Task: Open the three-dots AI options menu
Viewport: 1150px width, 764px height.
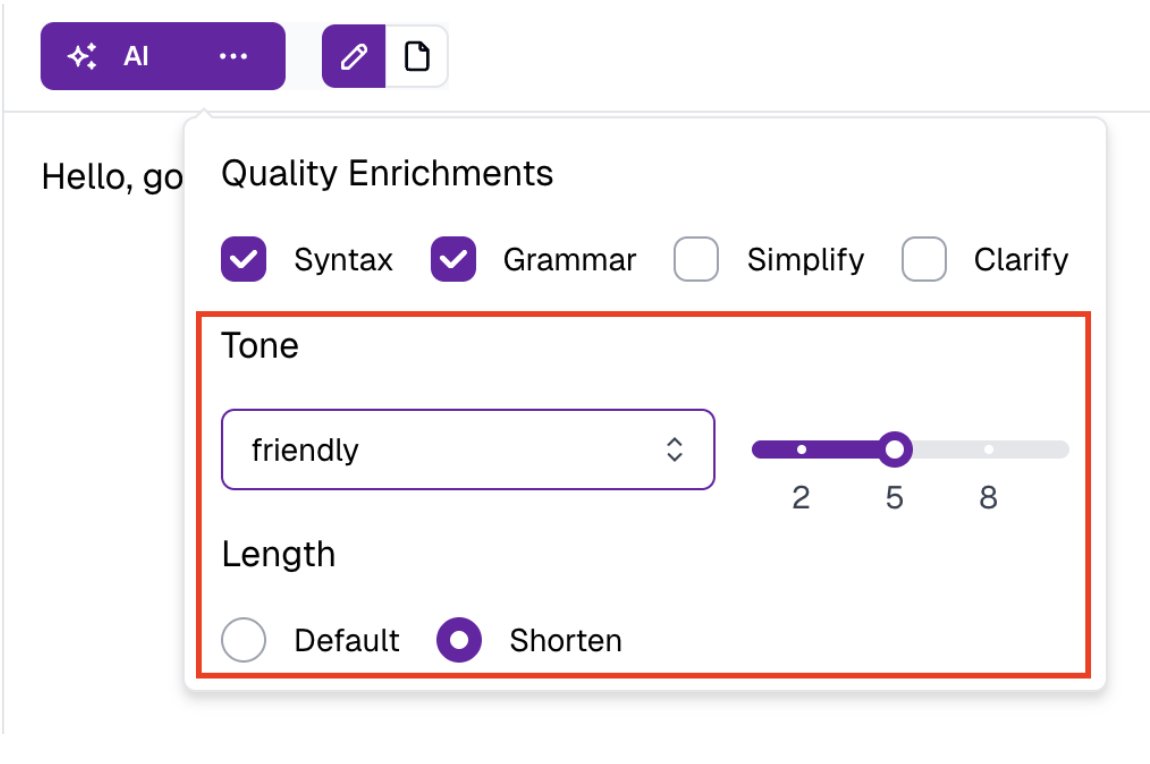Action: [233, 57]
